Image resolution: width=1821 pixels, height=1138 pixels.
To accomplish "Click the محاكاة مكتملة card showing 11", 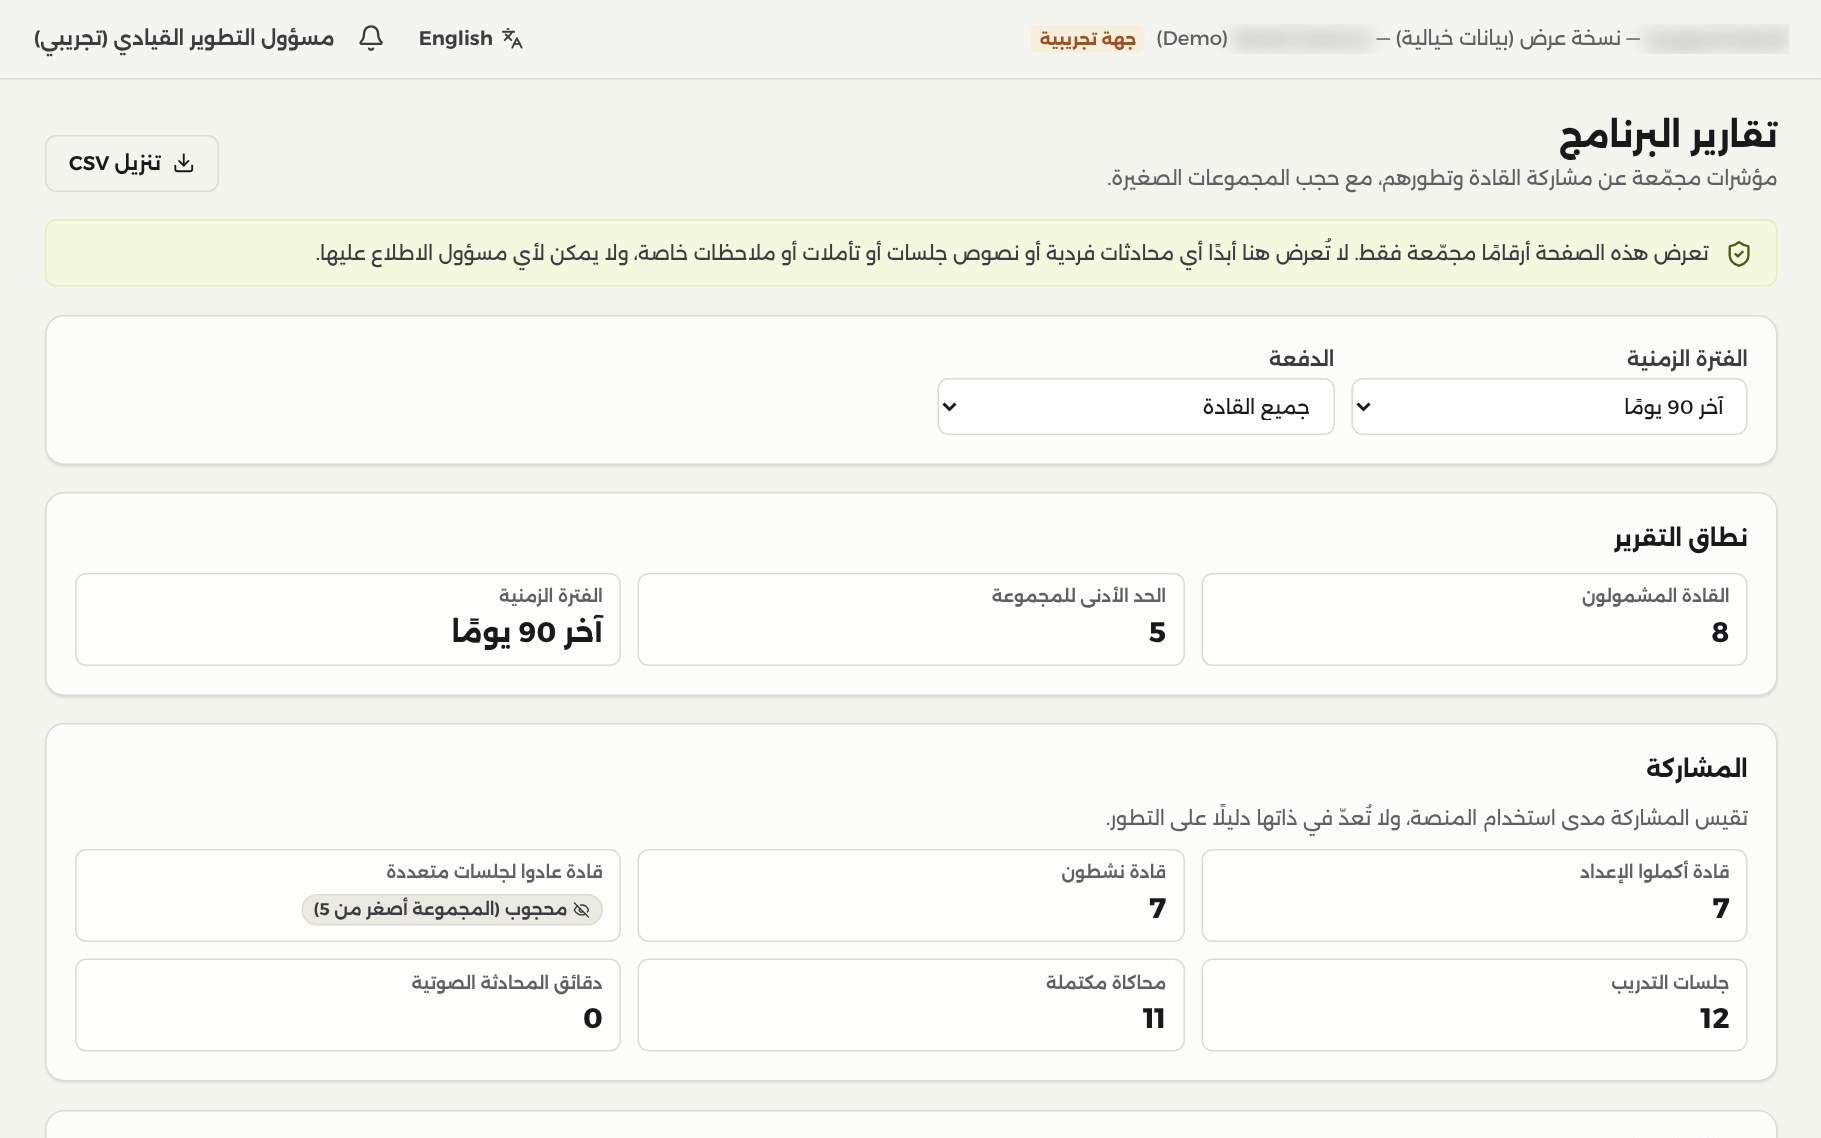I will click(911, 1005).
